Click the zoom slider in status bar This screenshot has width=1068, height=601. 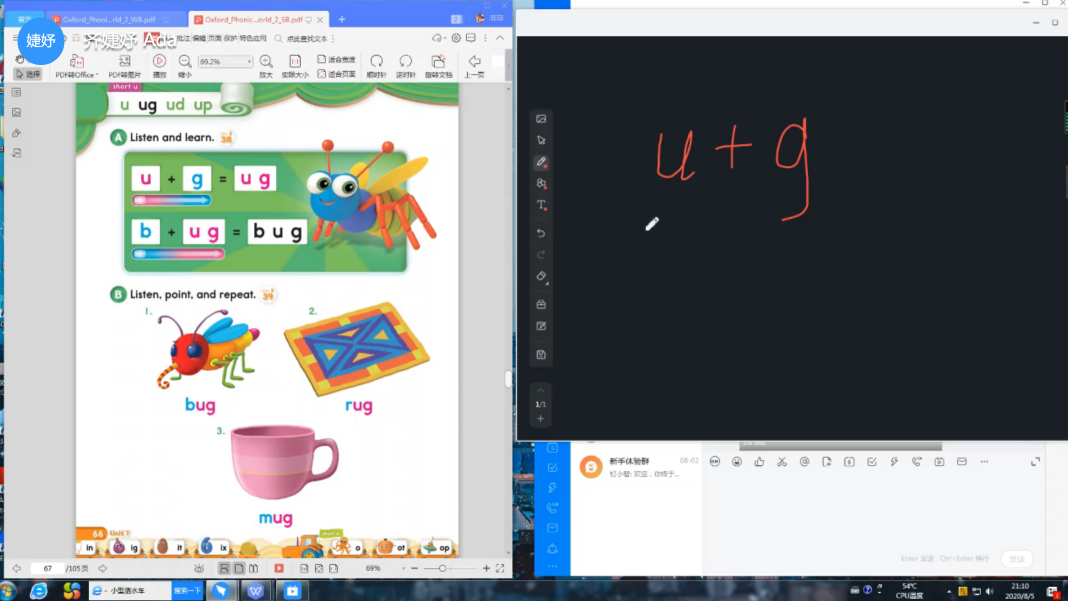(443, 568)
